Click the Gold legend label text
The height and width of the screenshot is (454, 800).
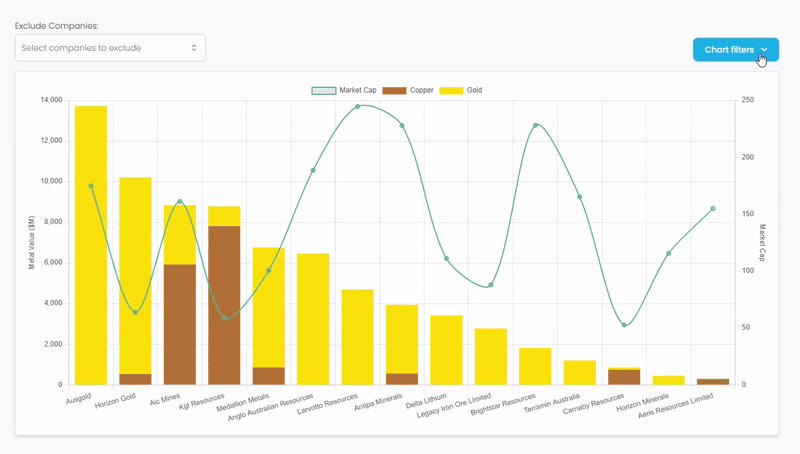pos(475,90)
